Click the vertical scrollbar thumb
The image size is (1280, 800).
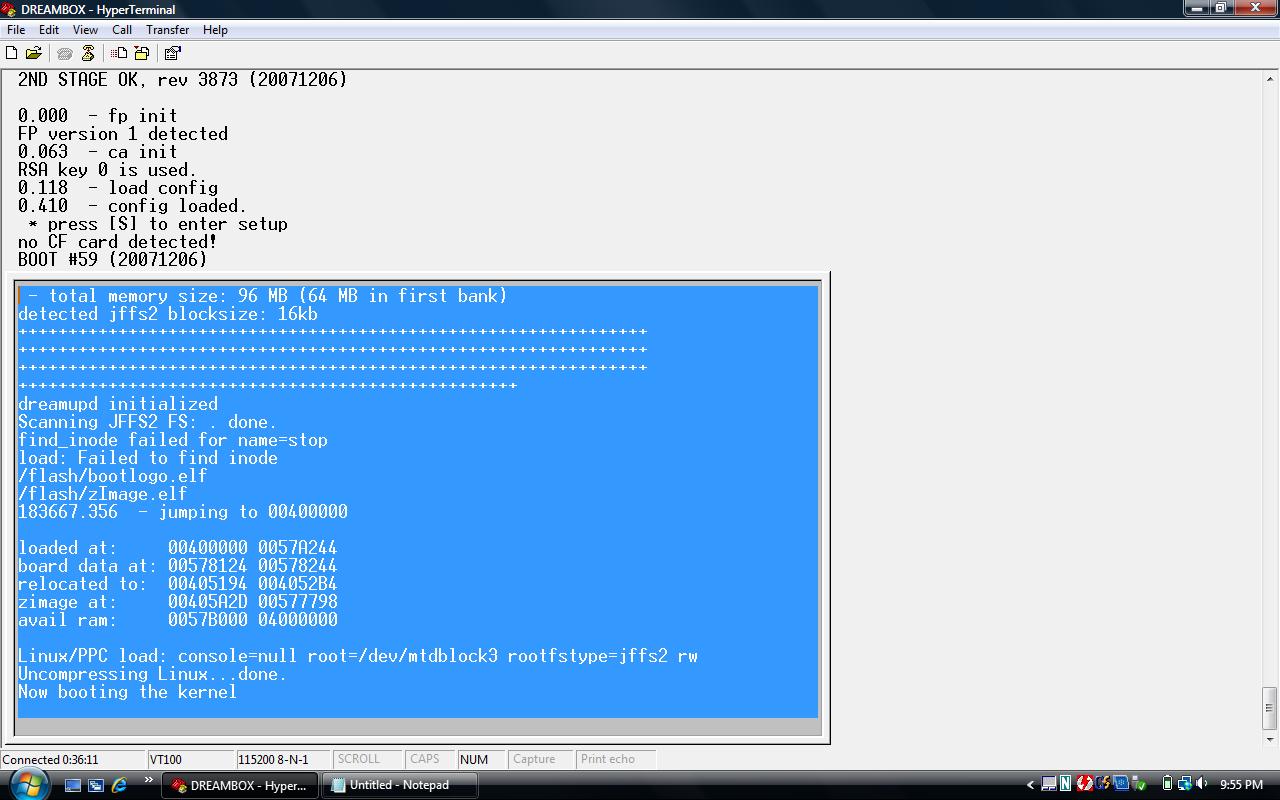coord(1270,708)
